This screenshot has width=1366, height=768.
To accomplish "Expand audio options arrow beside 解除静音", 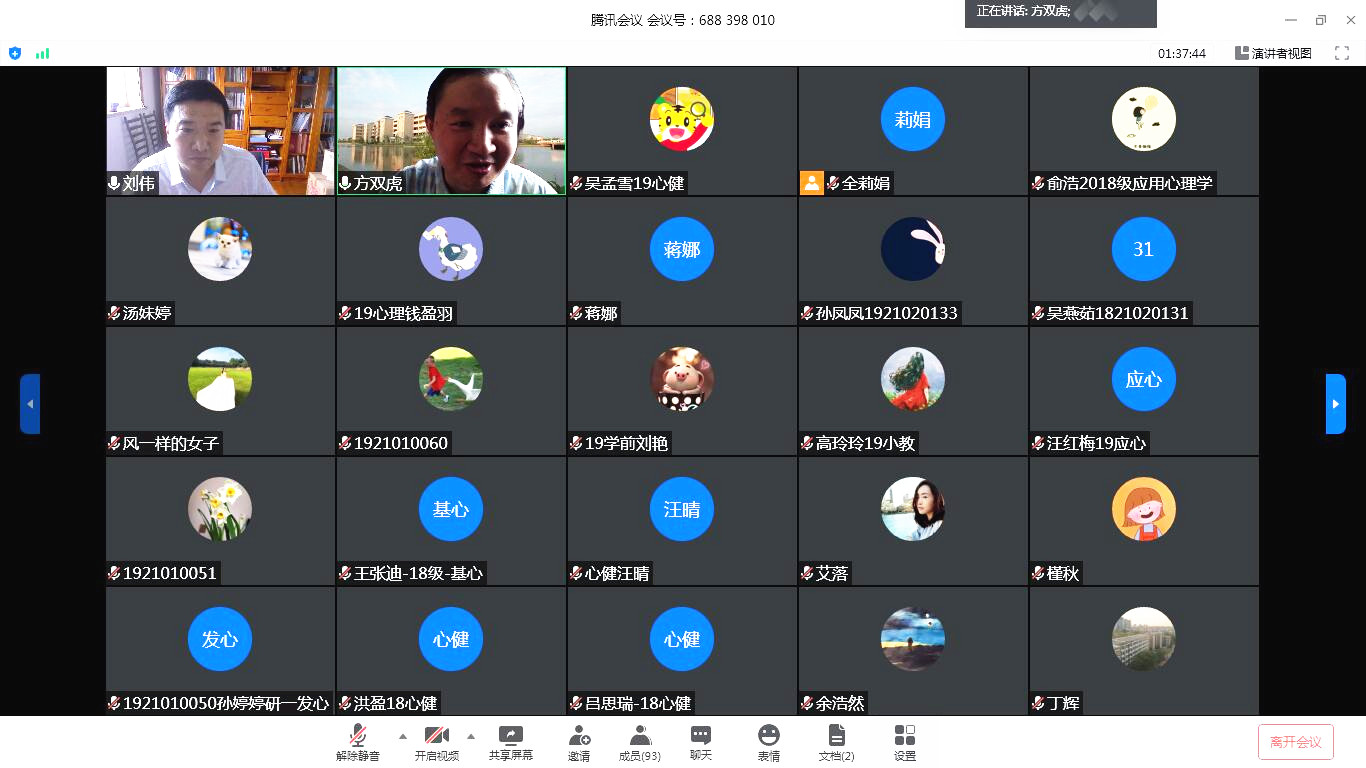I will (403, 736).
